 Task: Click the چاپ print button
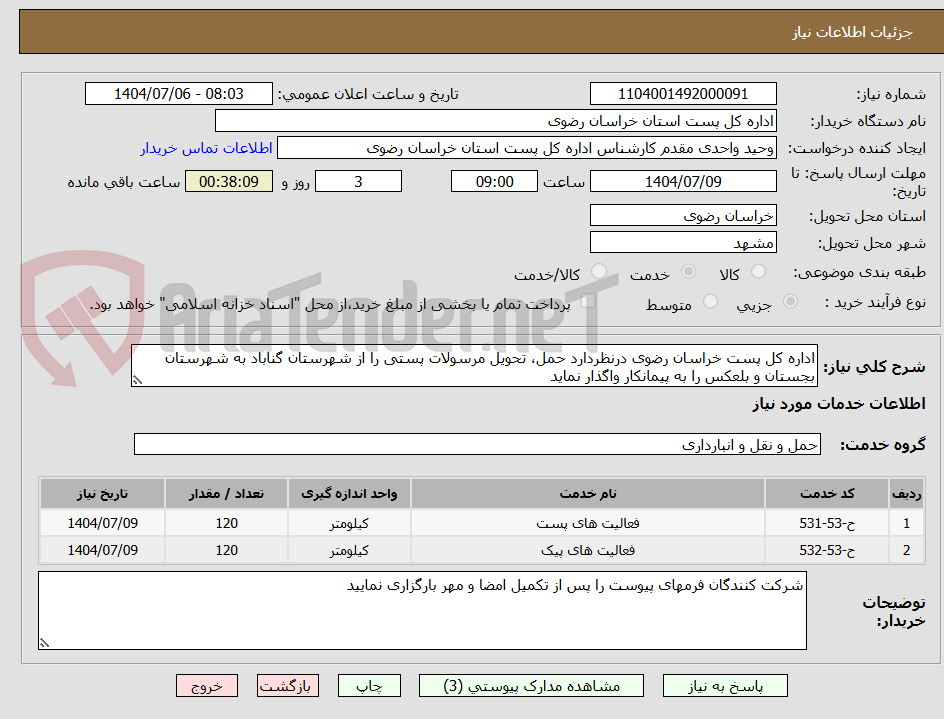tap(369, 686)
